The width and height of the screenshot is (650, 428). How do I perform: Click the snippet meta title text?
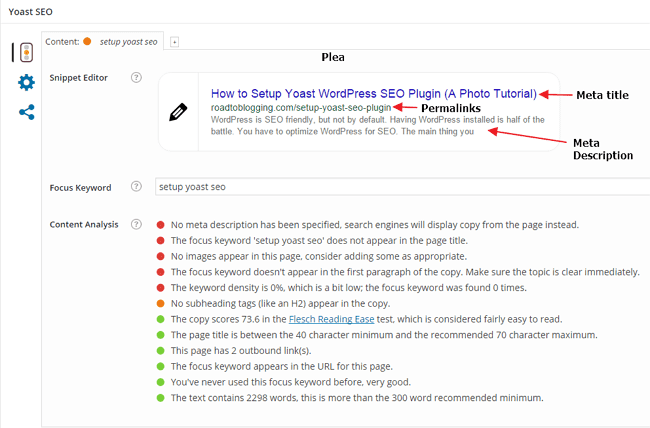374,93
